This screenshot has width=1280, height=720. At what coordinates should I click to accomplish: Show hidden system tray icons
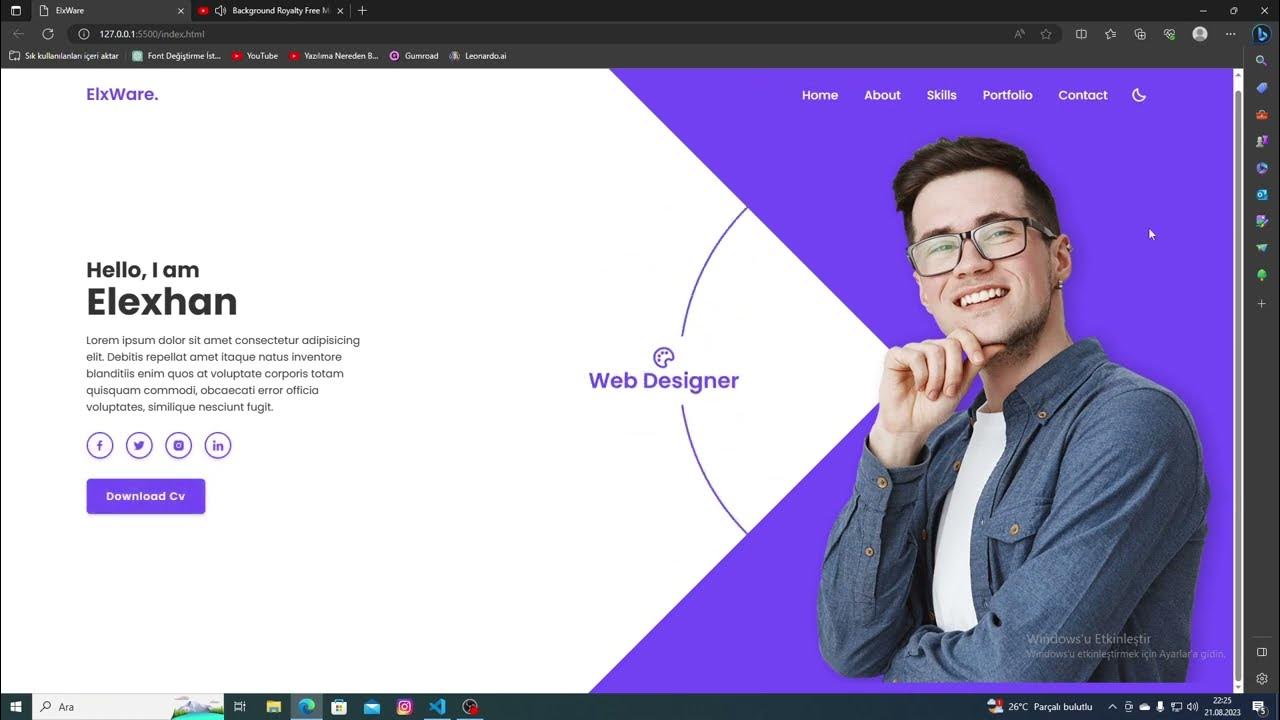click(x=1112, y=707)
